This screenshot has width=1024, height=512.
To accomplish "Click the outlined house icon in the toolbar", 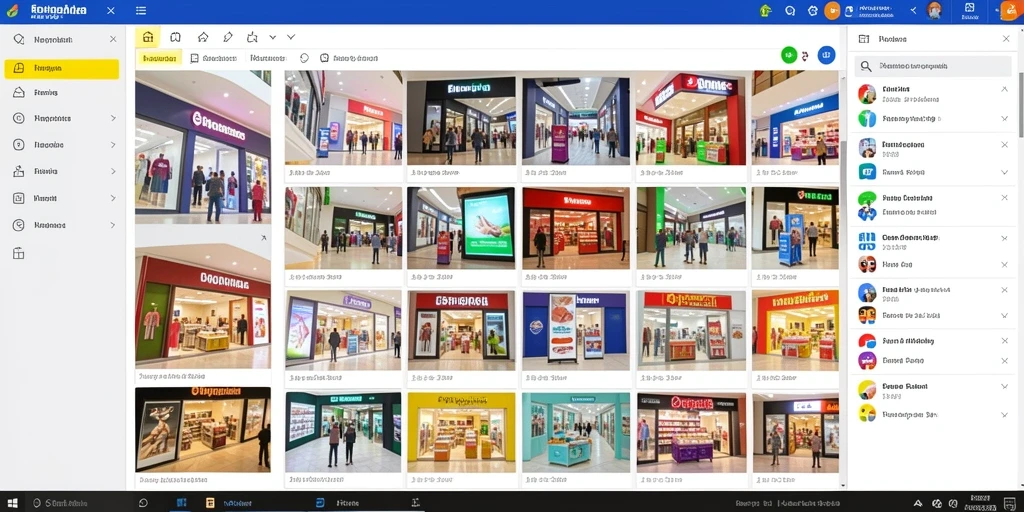I will [x=202, y=37].
